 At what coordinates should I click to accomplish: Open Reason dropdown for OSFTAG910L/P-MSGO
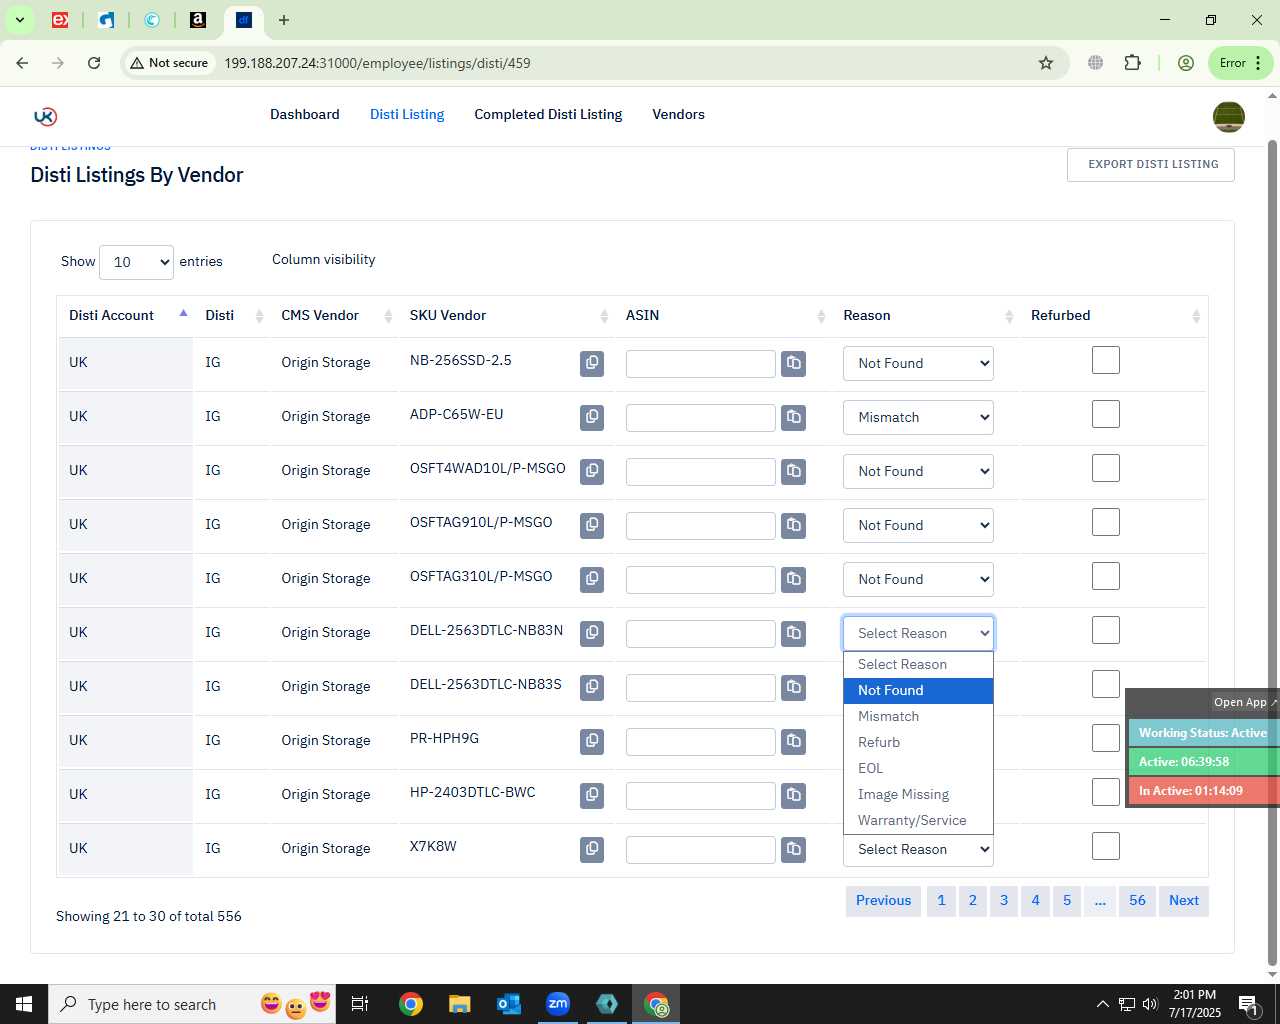pos(918,525)
